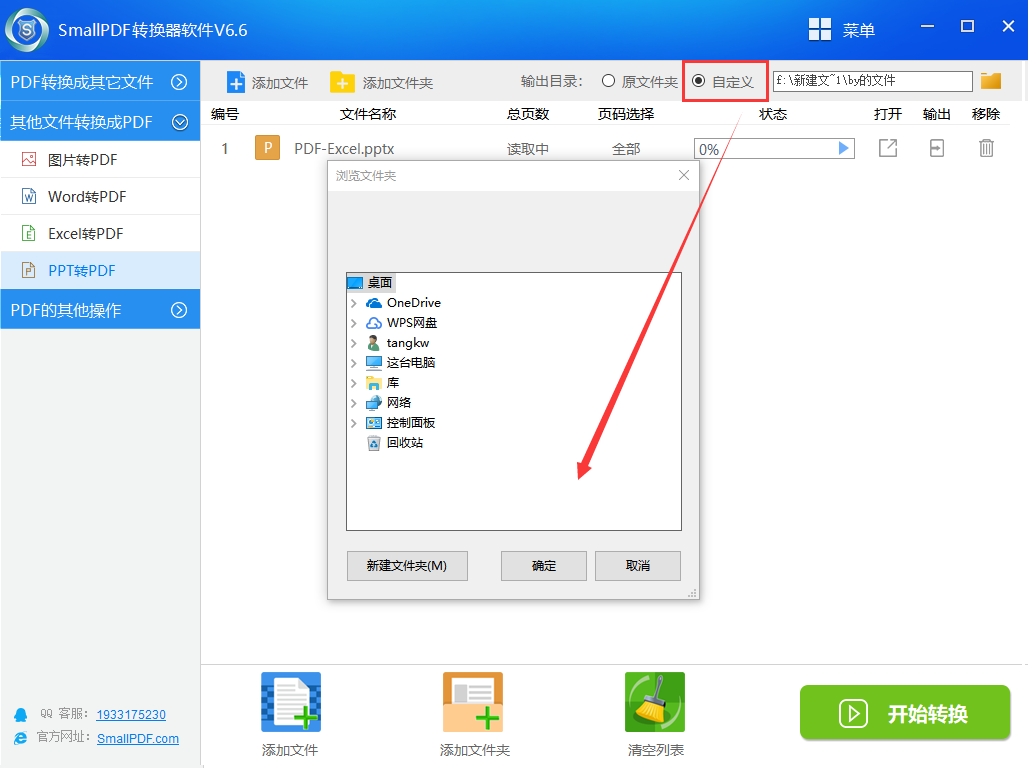The width and height of the screenshot is (1028, 768).
Task: Open the 图片转PDF conversion mode
Action: 100,159
